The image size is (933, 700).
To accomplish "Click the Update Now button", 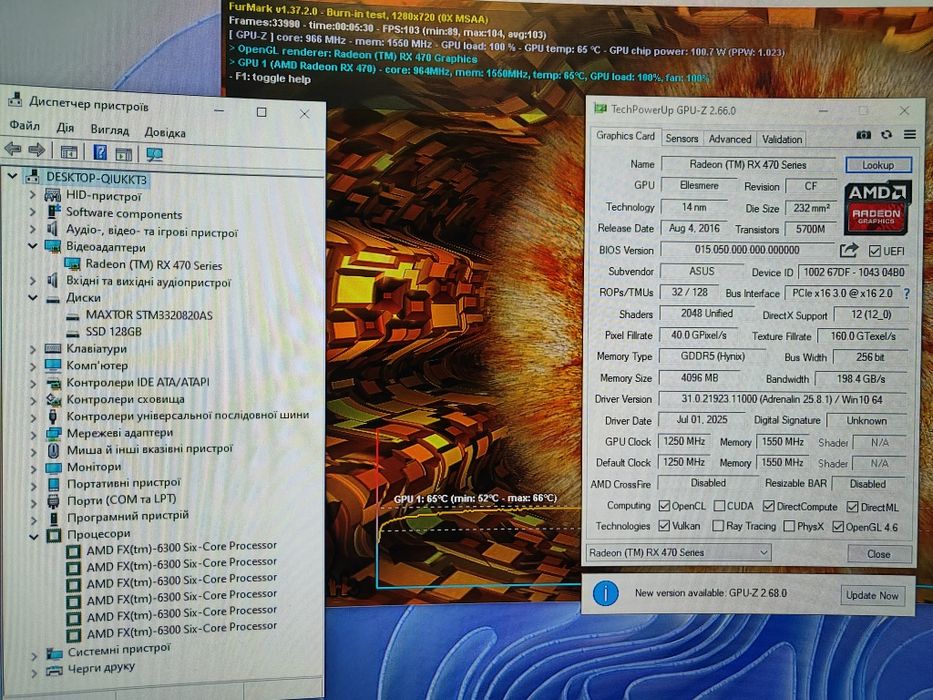I will coord(872,595).
